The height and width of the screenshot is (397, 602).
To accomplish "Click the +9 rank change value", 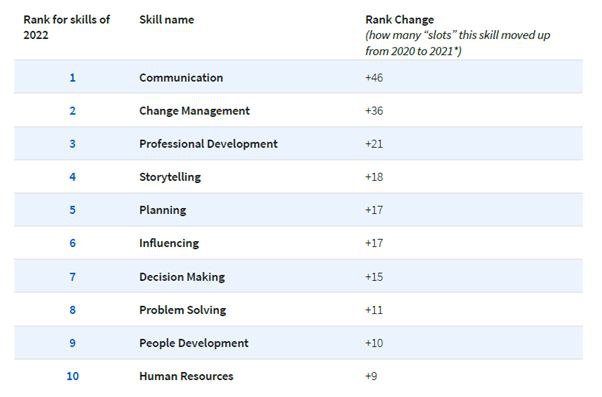I will pyautogui.click(x=371, y=376).
